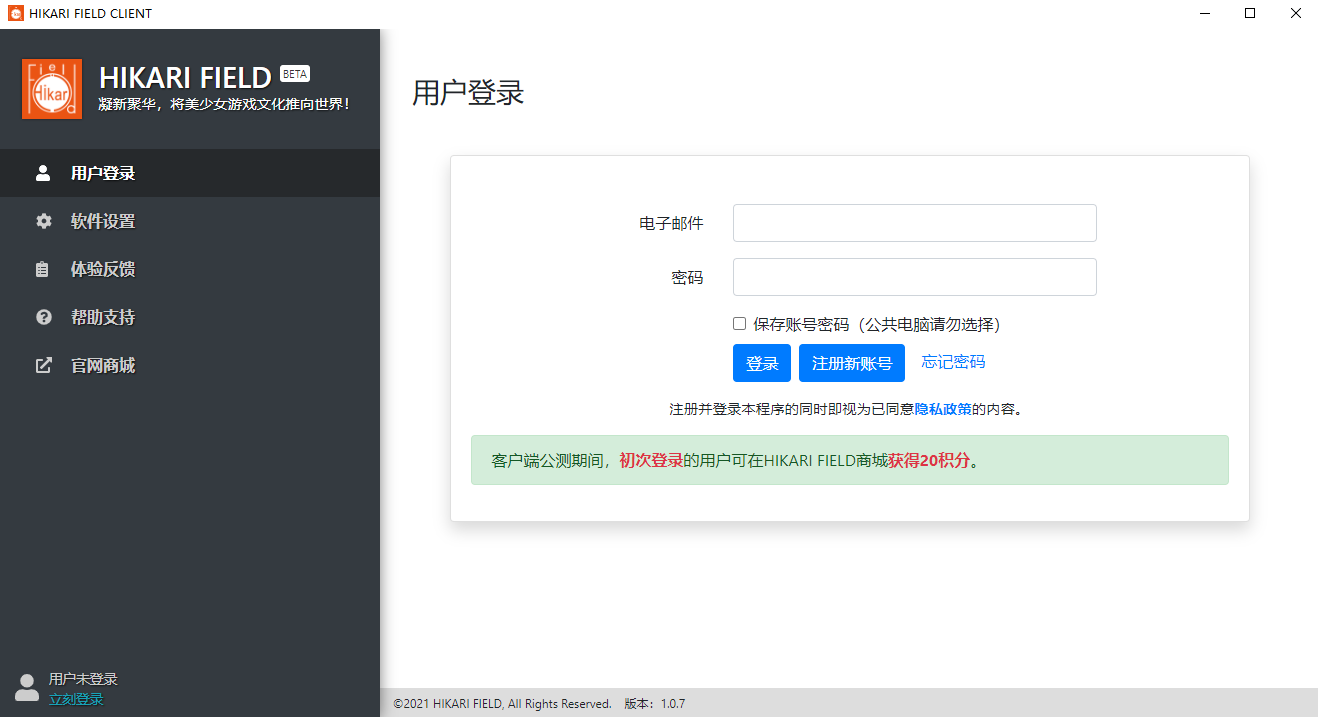Open the 隐私政策 link
The image size is (1318, 717).
click(943, 409)
